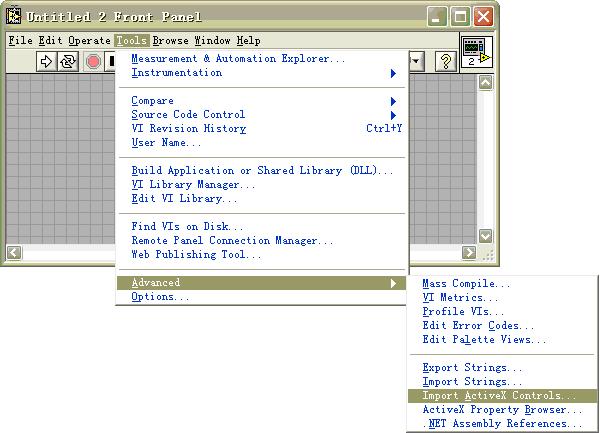600x433 pixels.
Task: Select VI Revision History entry
Action: [x=188, y=129]
